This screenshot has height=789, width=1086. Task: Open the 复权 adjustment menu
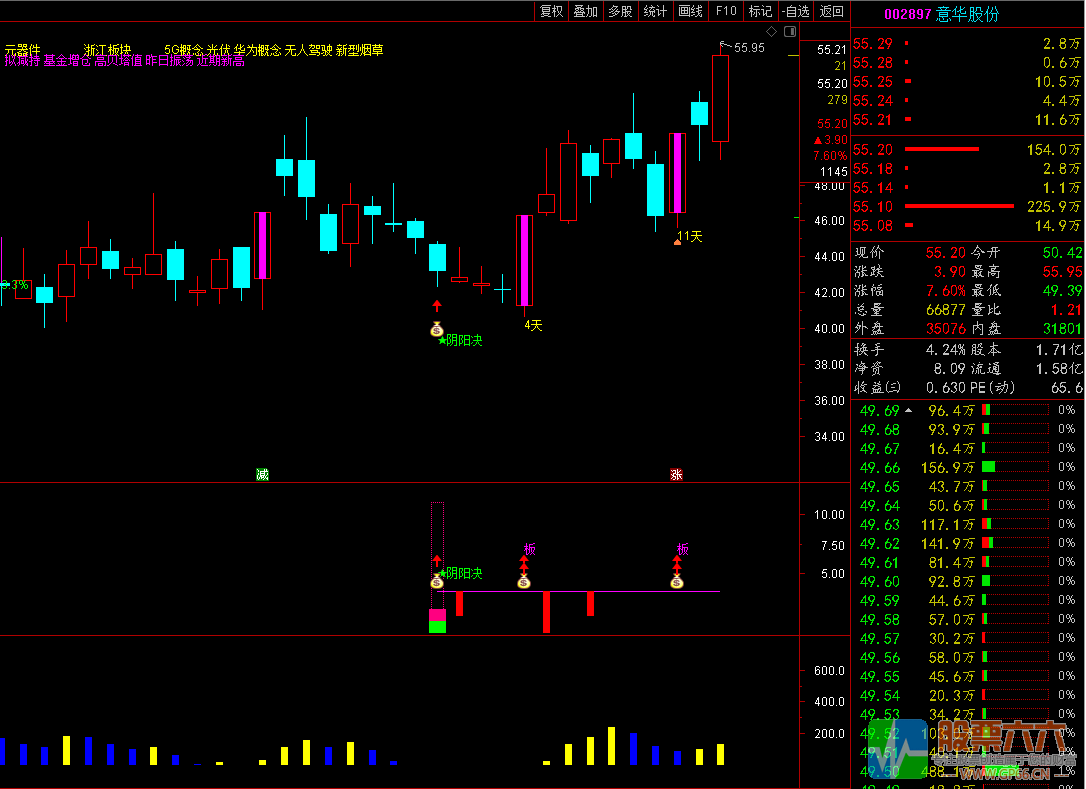[551, 11]
